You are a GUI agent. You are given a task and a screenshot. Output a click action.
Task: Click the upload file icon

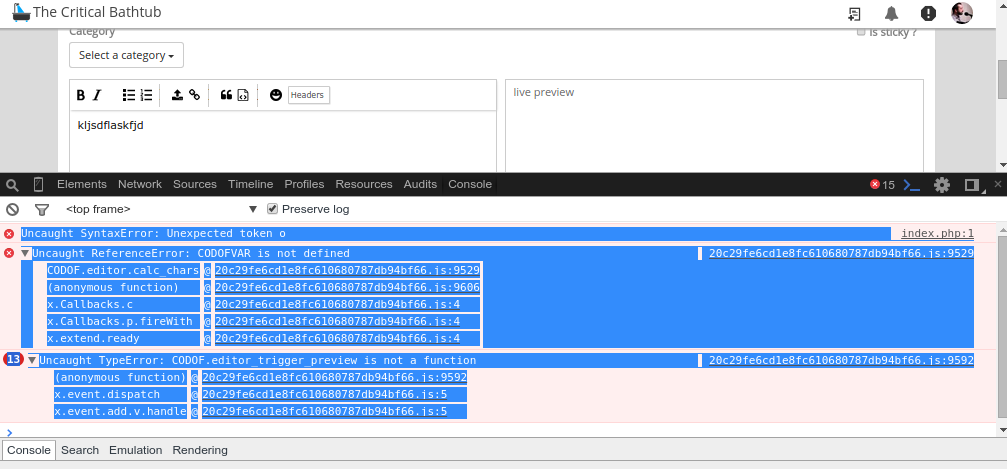[x=177, y=95]
